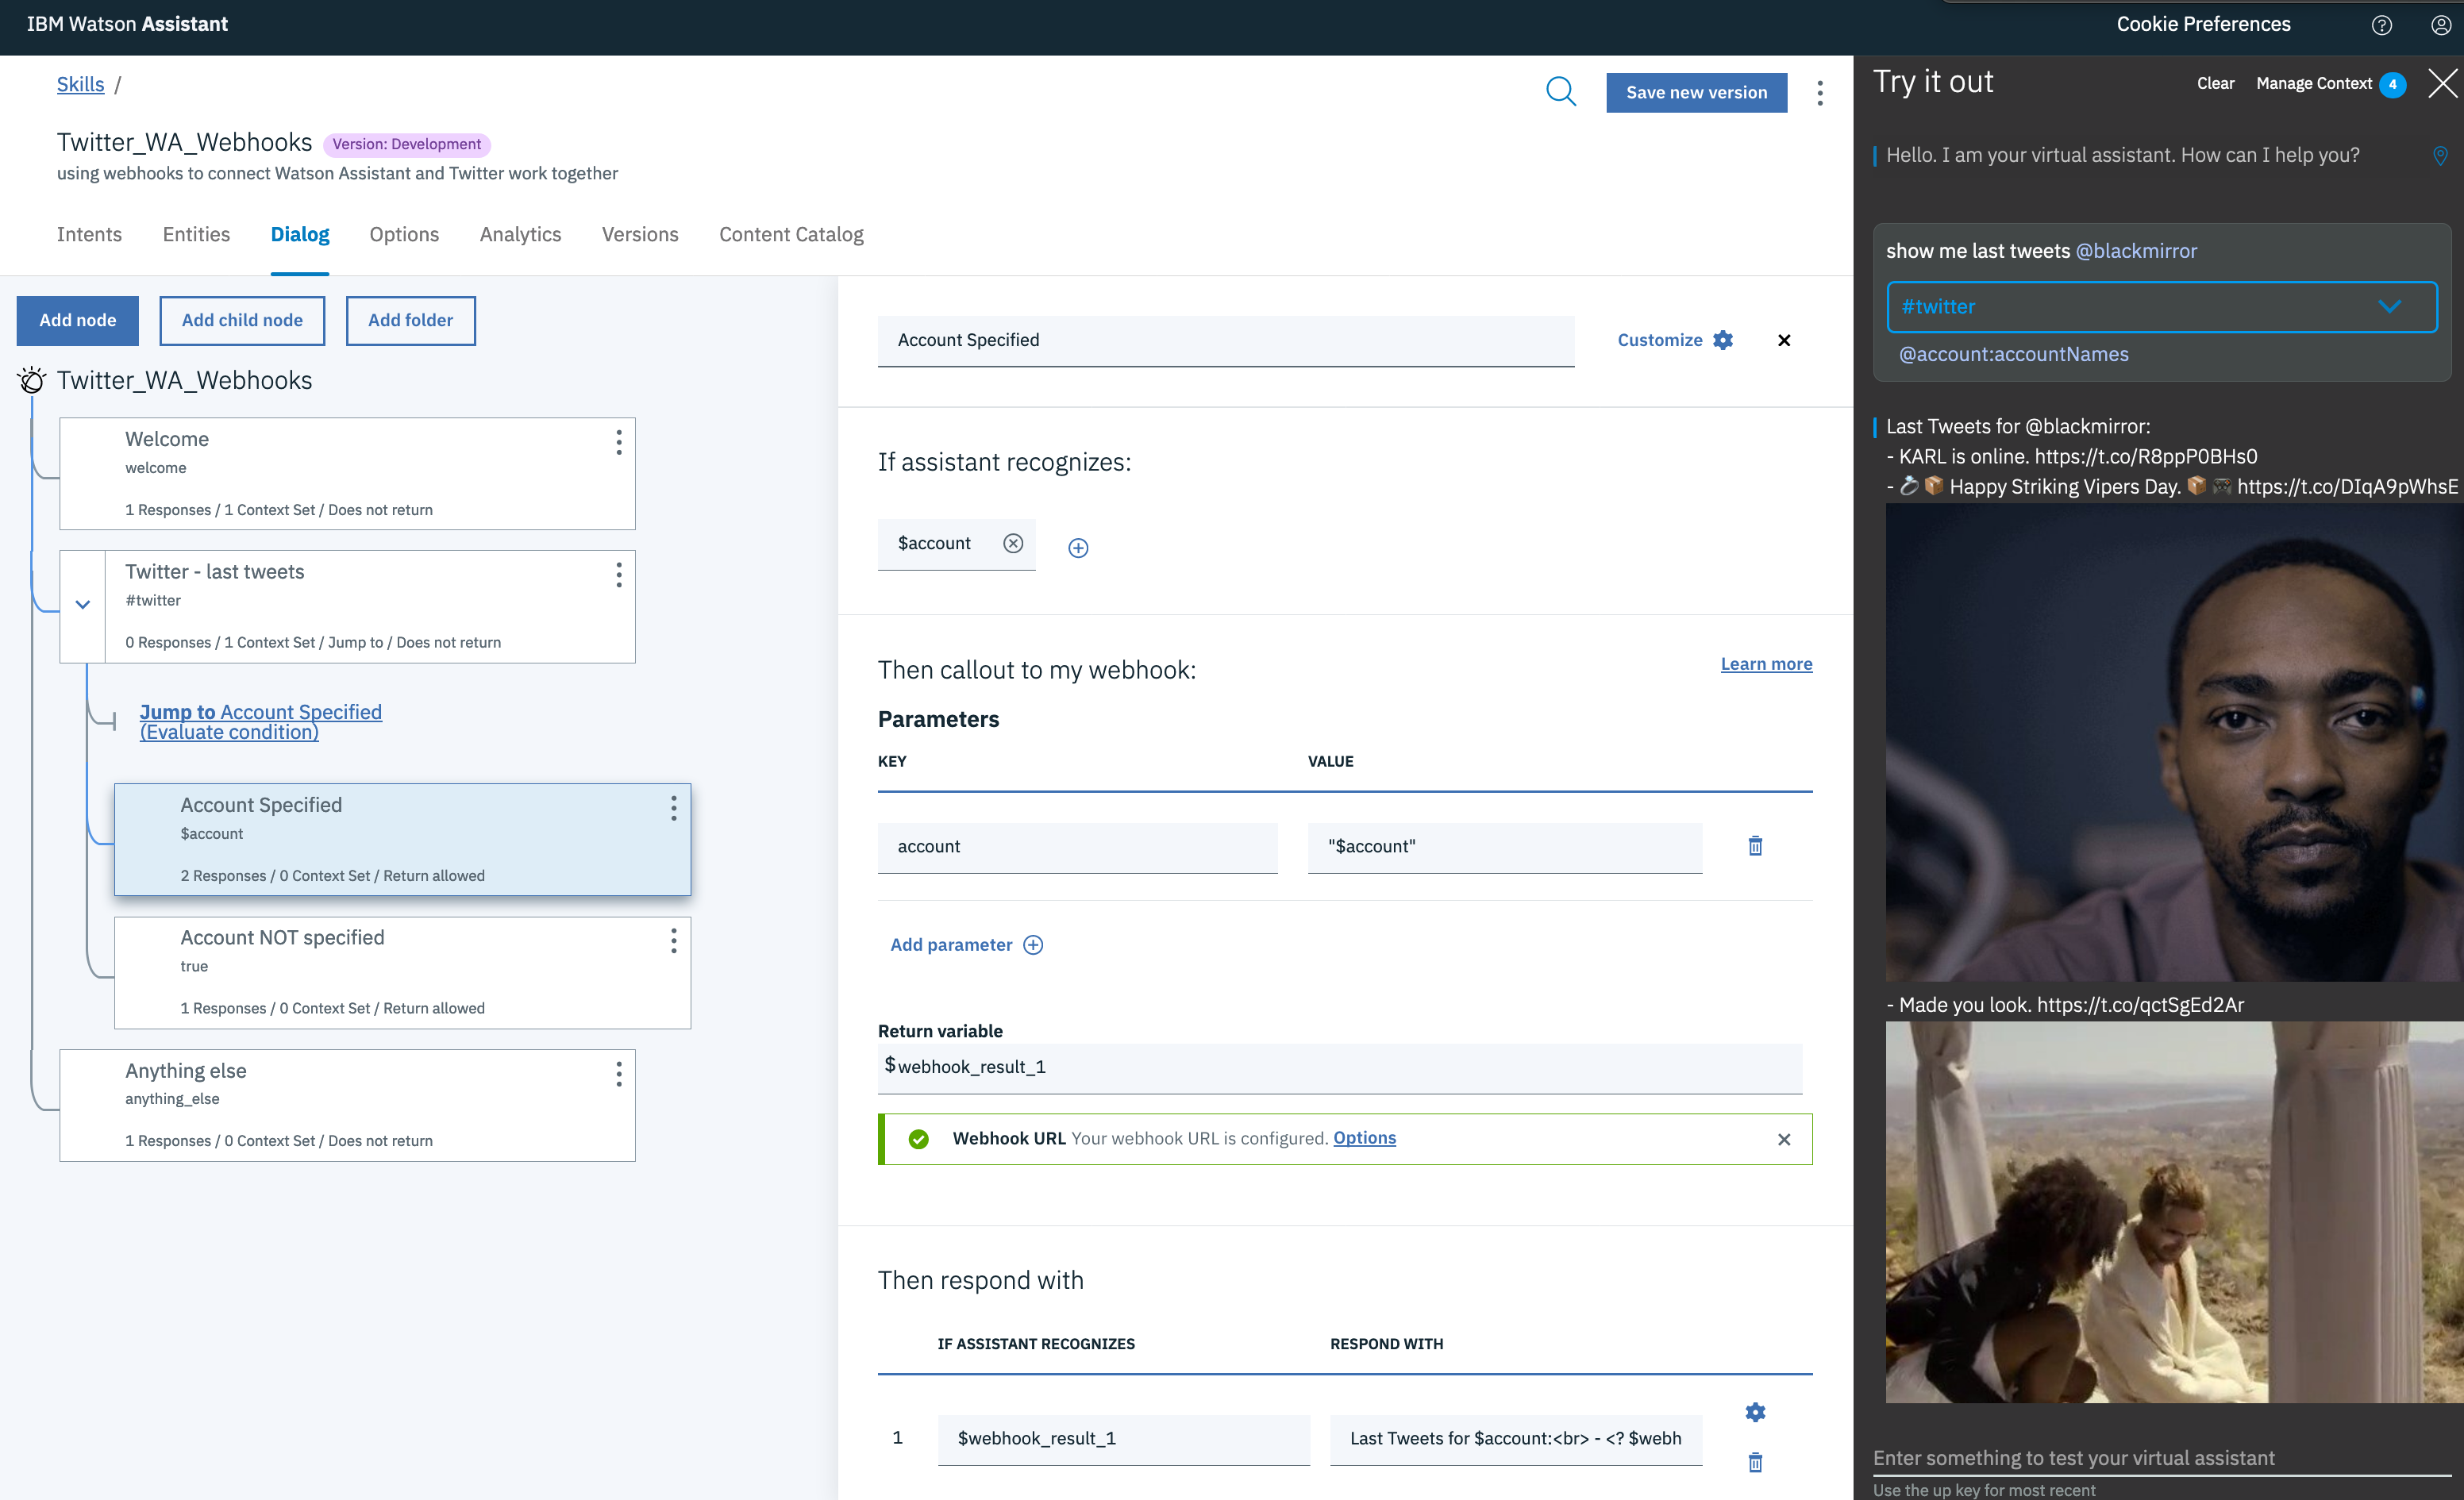This screenshot has height=1500, width=2464.
Task: Click the Version: Development badge
Action: [x=406, y=144]
